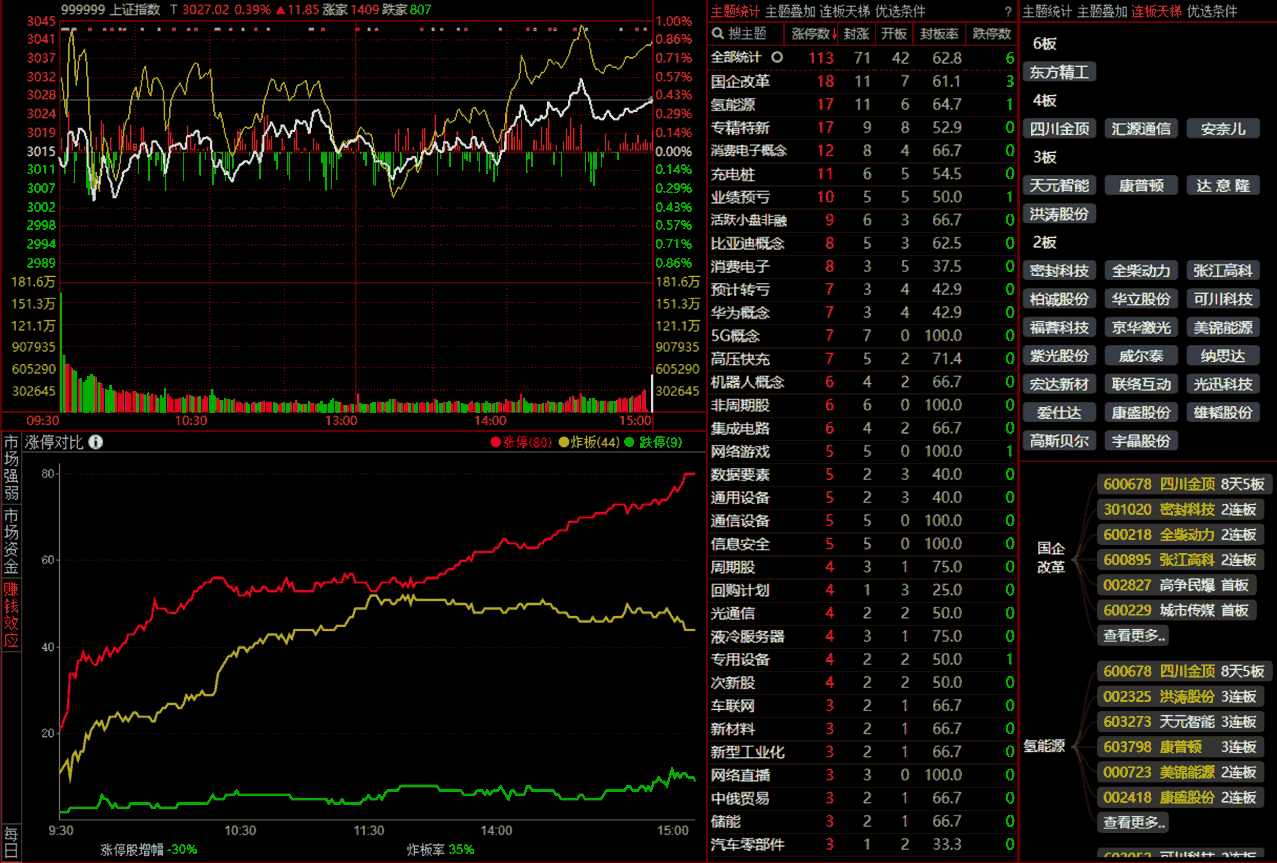Open the white 主题统计 tab above 6板
Screen dimensions: 1277x863
click(x=1047, y=12)
